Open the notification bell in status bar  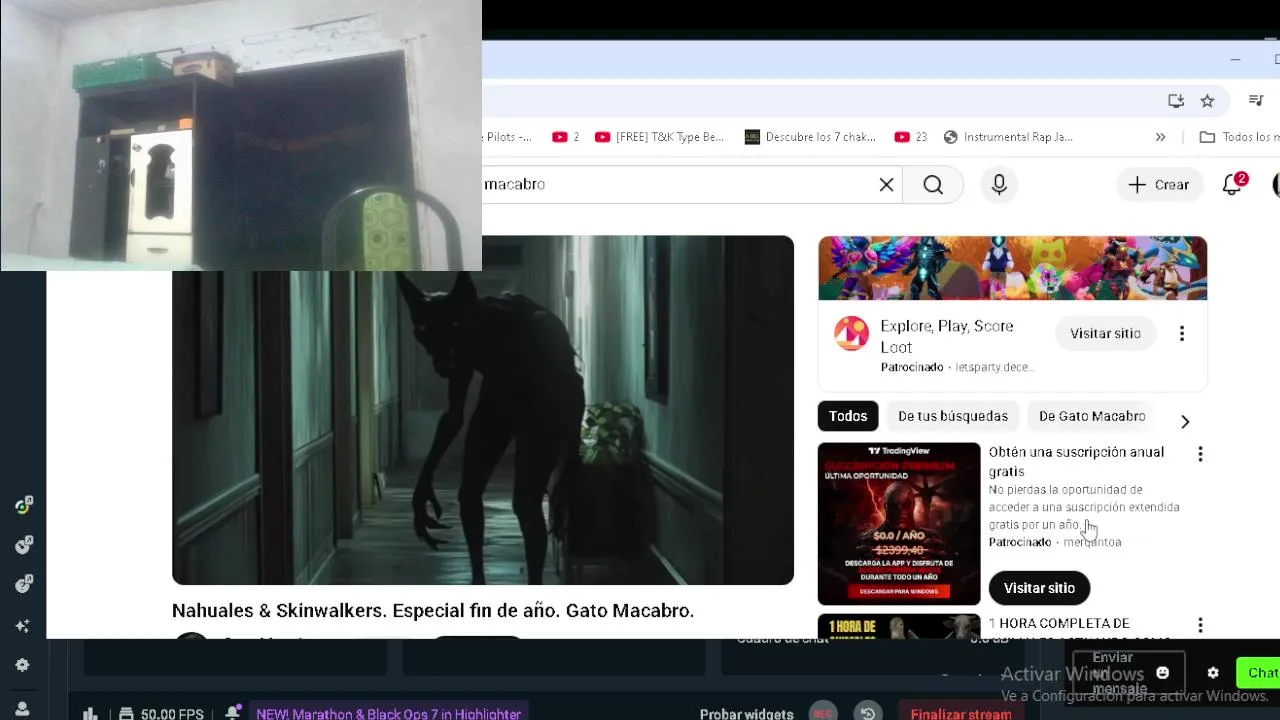[x=232, y=713]
